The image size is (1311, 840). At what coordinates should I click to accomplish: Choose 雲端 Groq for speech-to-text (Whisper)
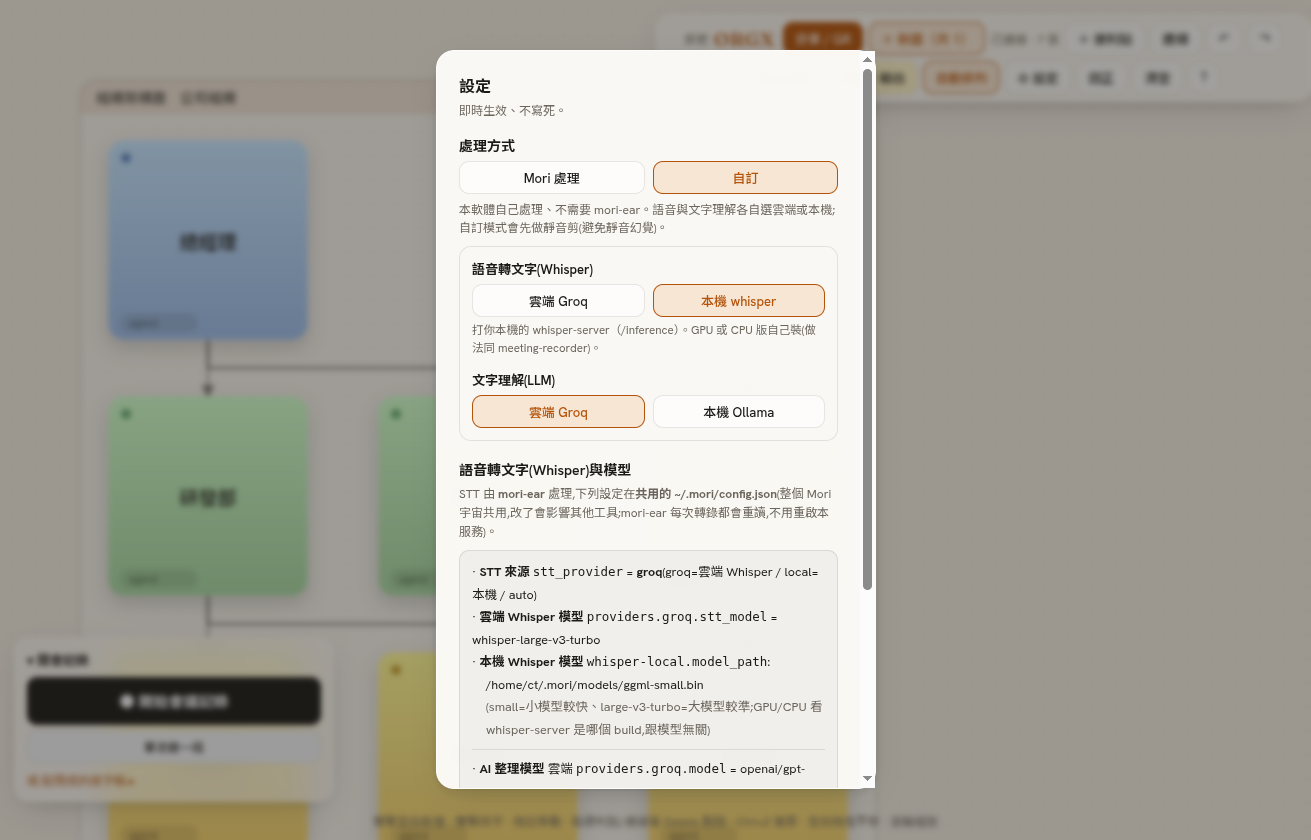[558, 301]
